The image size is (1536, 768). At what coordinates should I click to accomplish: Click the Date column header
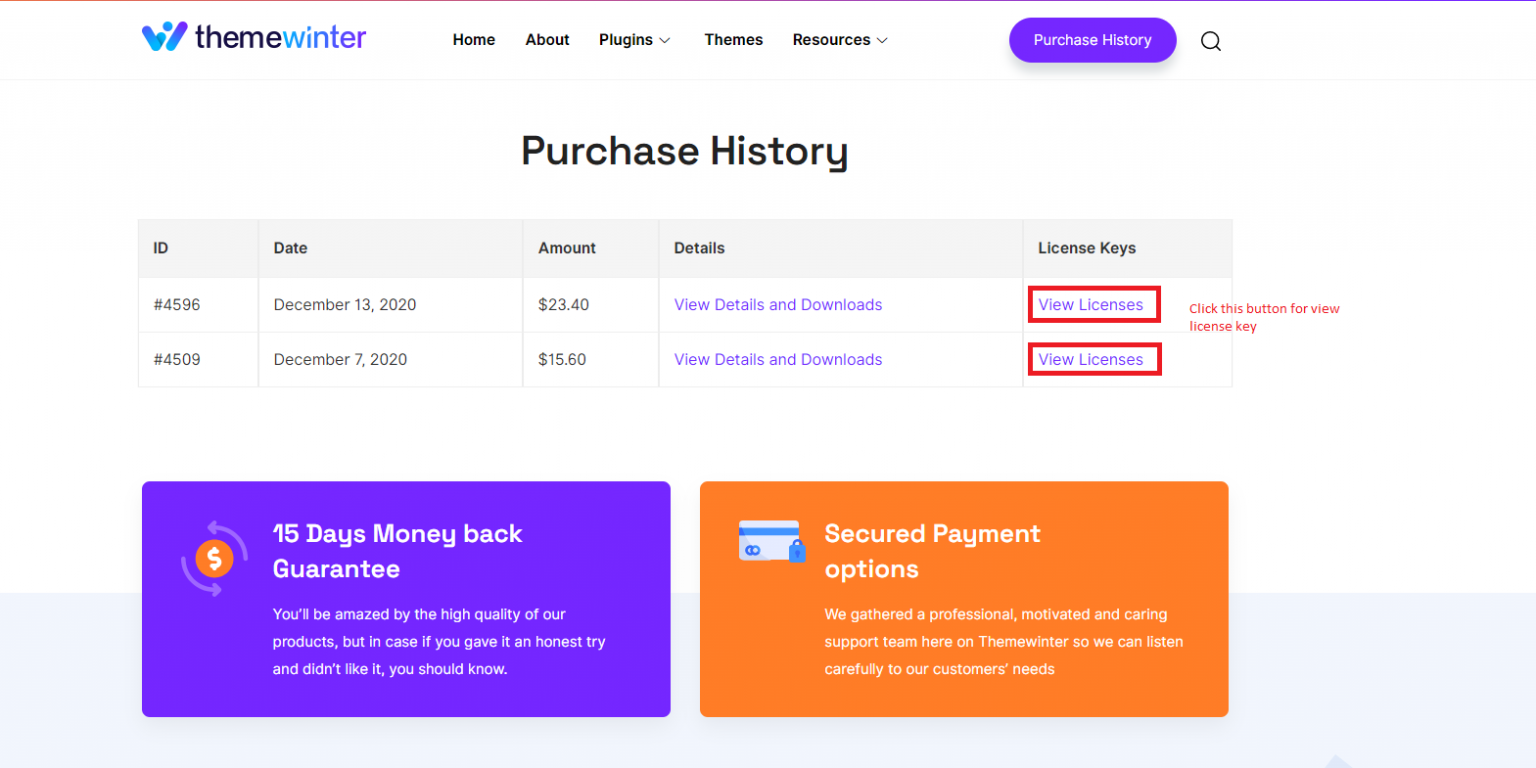pos(290,248)
